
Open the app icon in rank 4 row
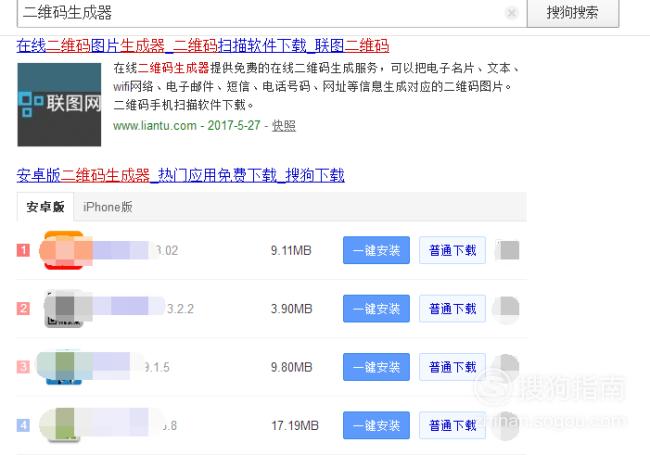click(x=63, y=426)
